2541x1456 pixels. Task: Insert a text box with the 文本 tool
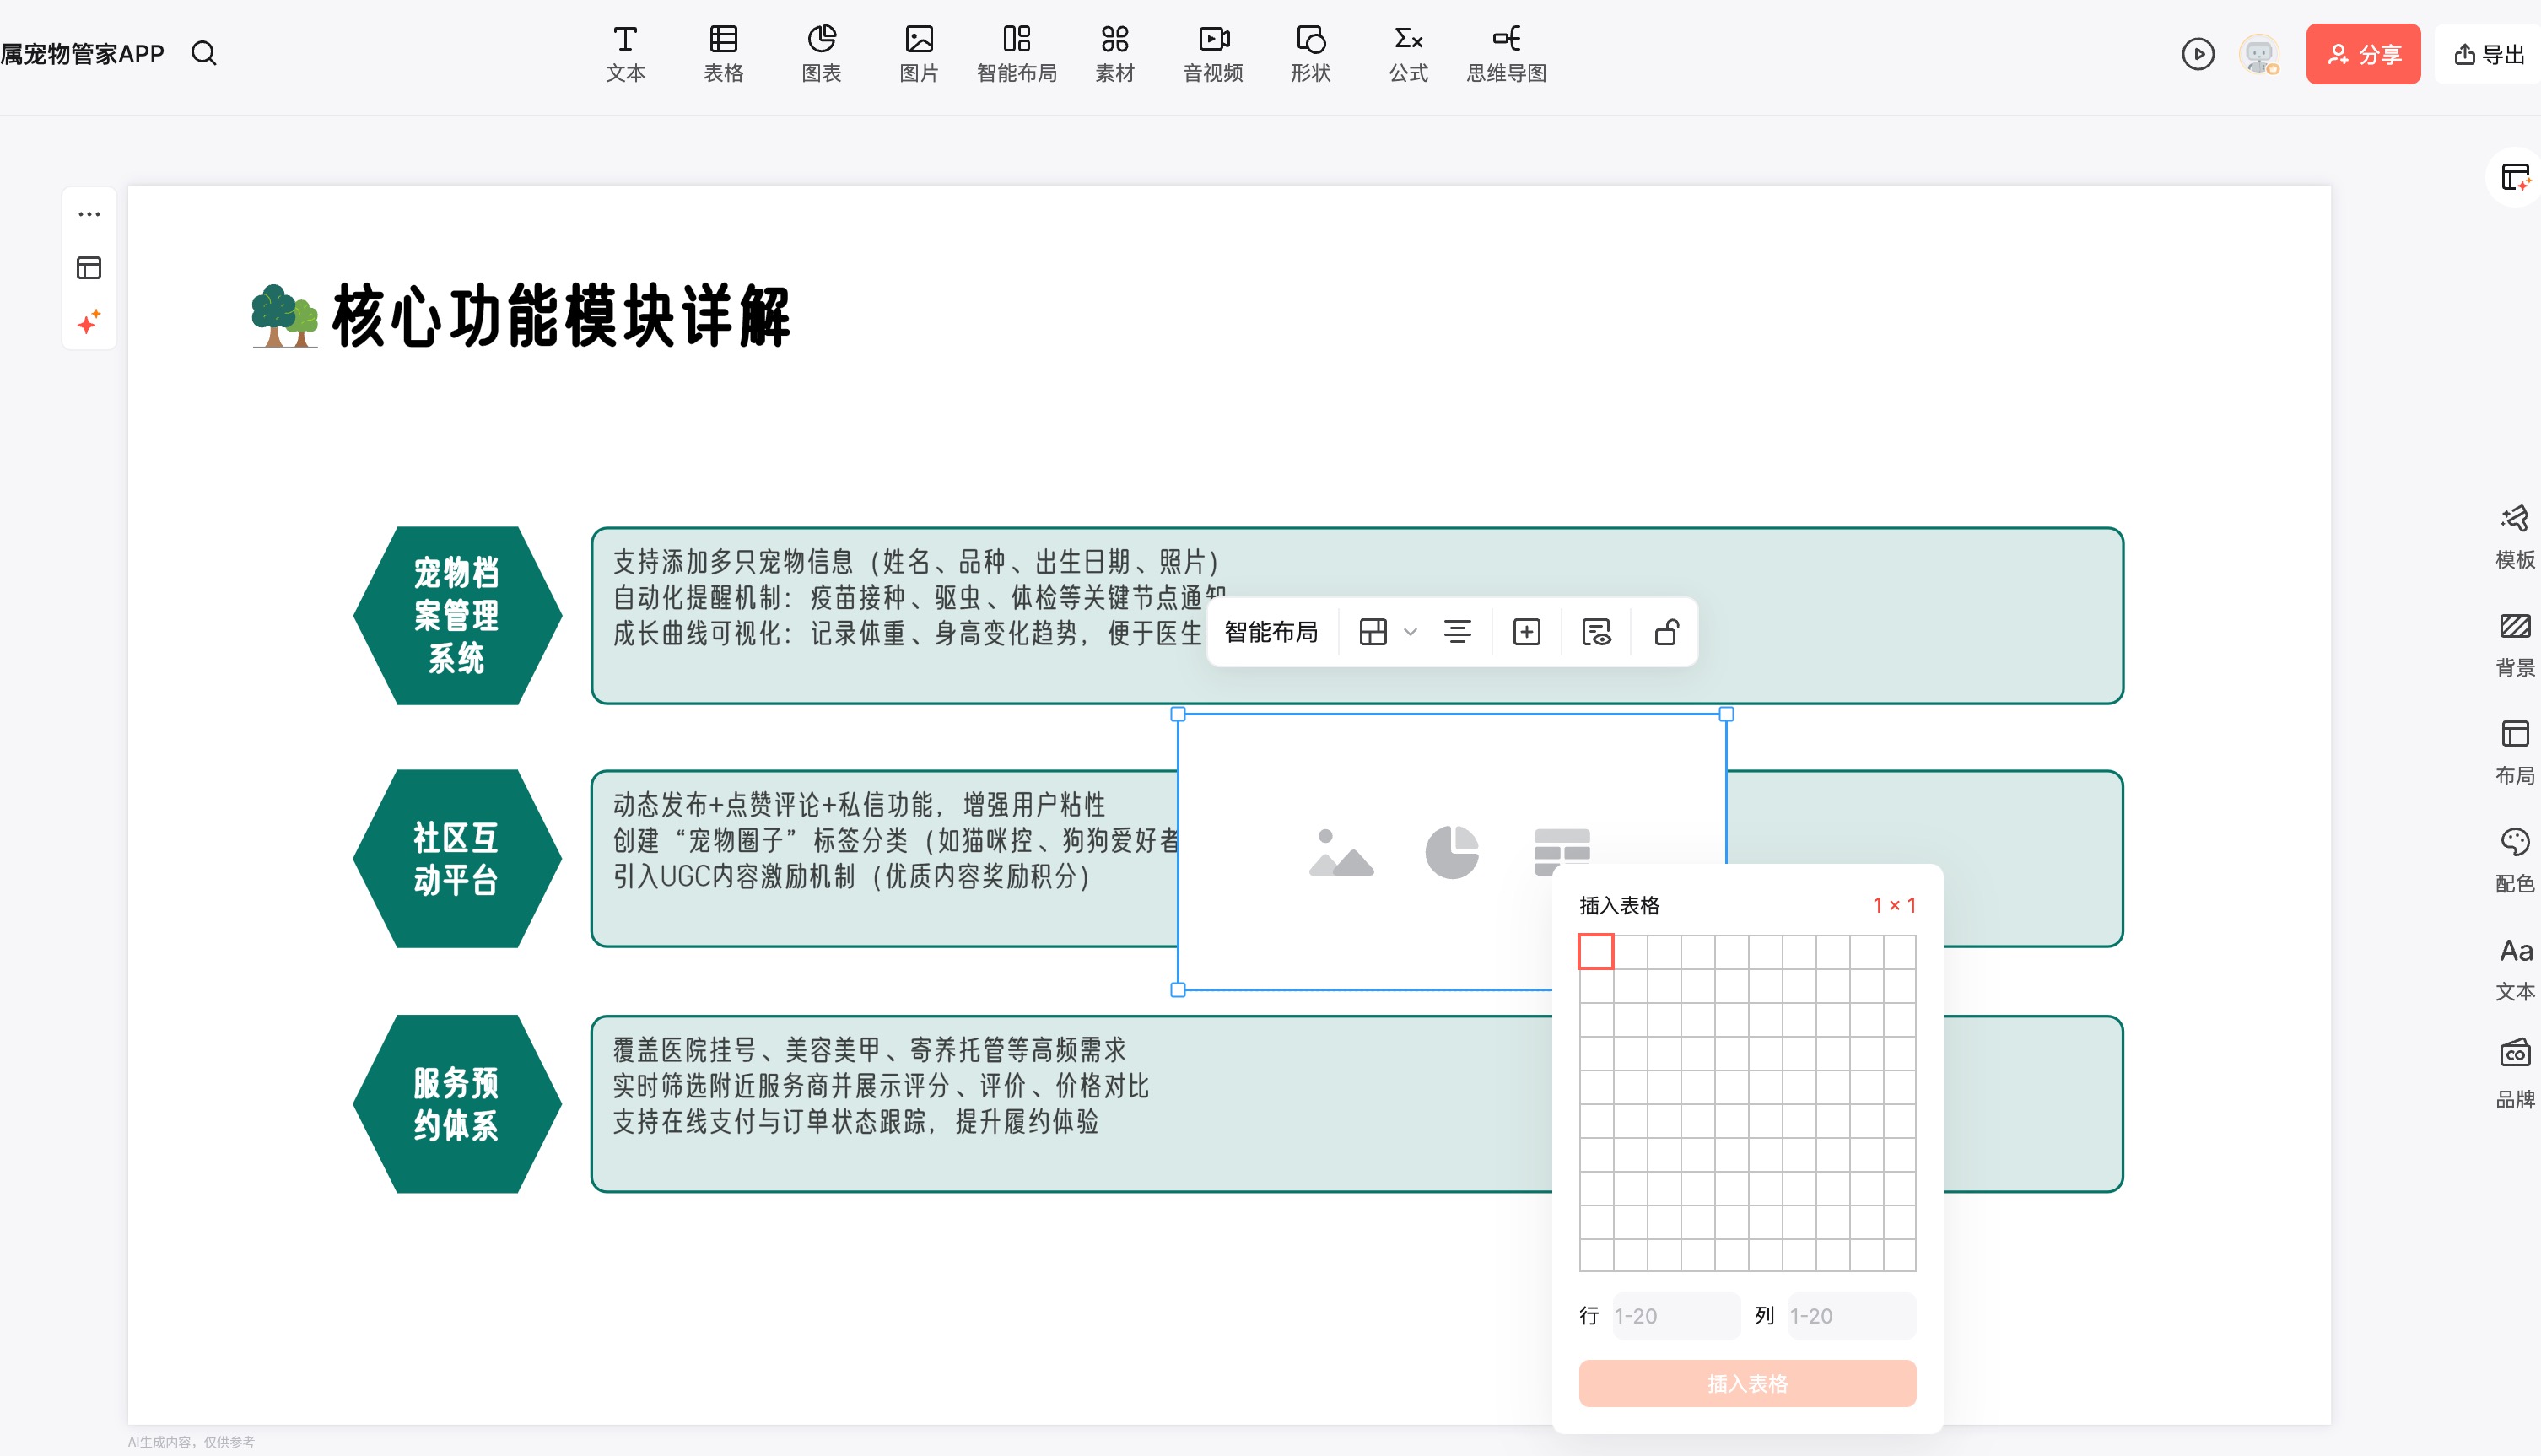626,52
